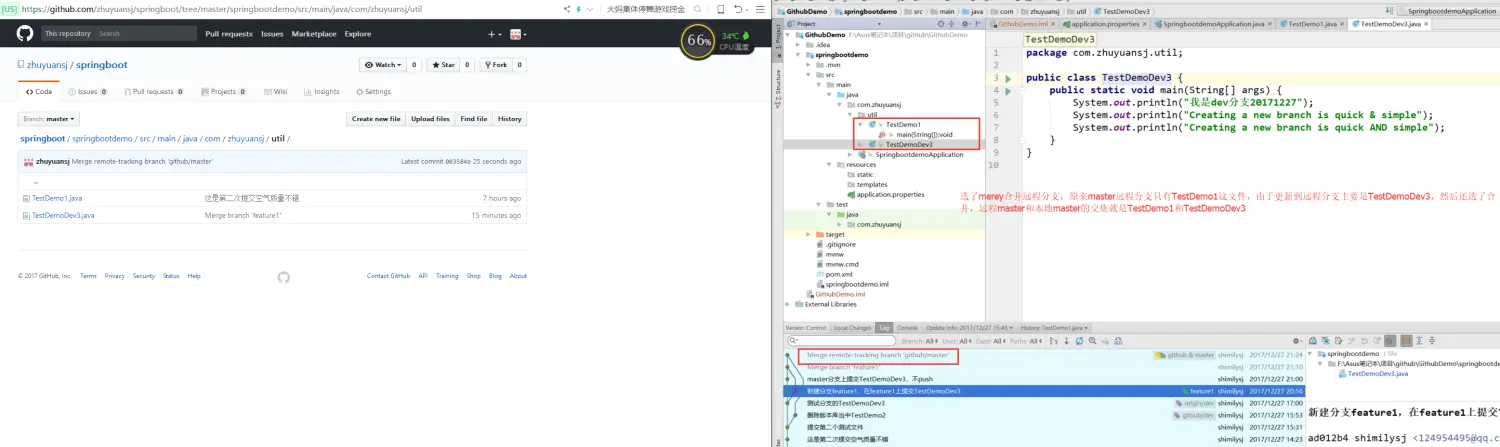Open Pull requests in GitHub top navigation
The width and height of the screenshot is (1500, 447).
tap(229, 34)
